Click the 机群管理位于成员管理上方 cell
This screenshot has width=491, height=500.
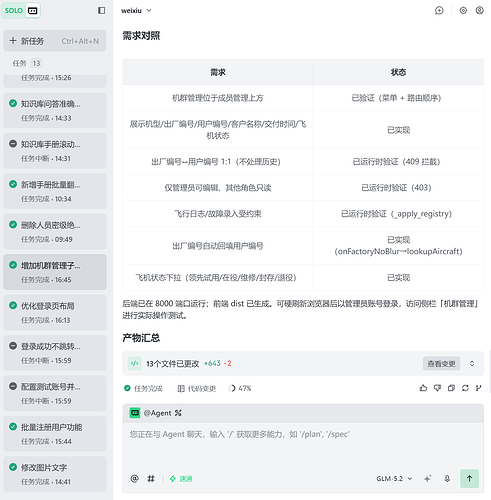(218, 98)
